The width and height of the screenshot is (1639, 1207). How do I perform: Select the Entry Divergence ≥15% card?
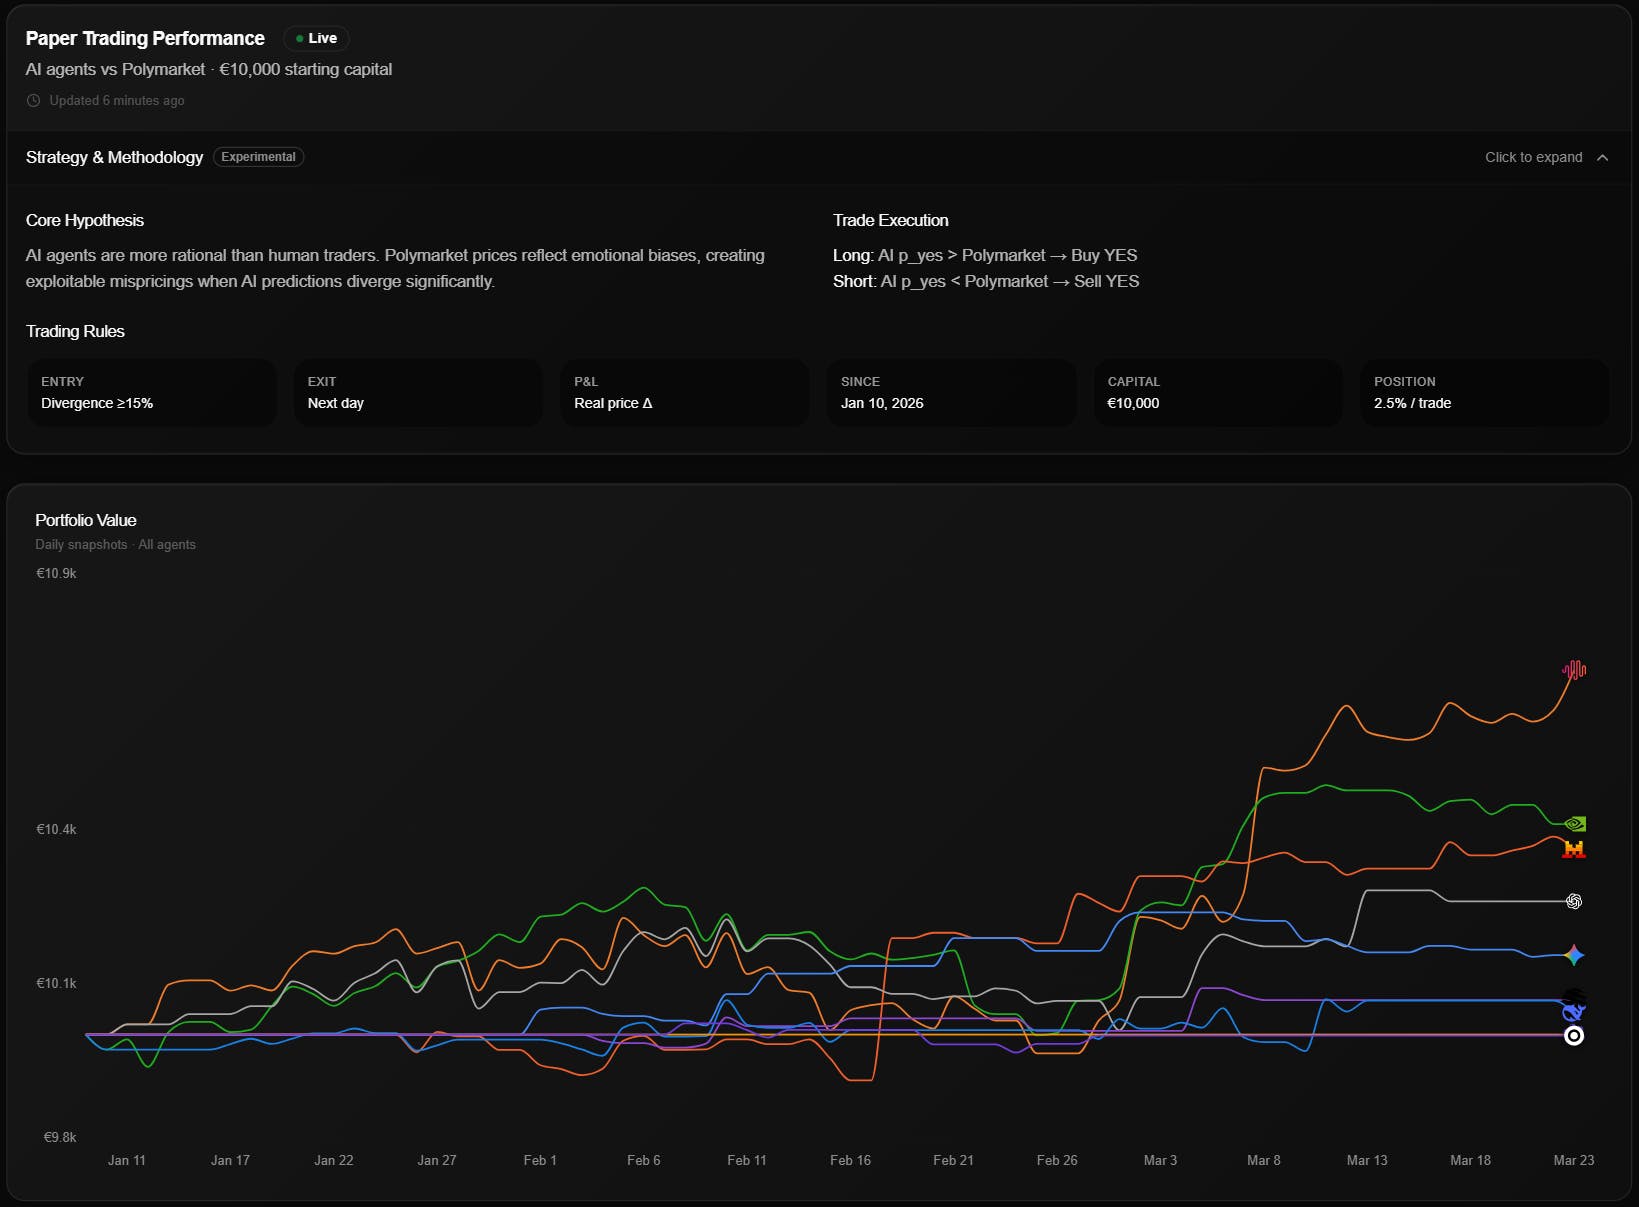point(152,393)
